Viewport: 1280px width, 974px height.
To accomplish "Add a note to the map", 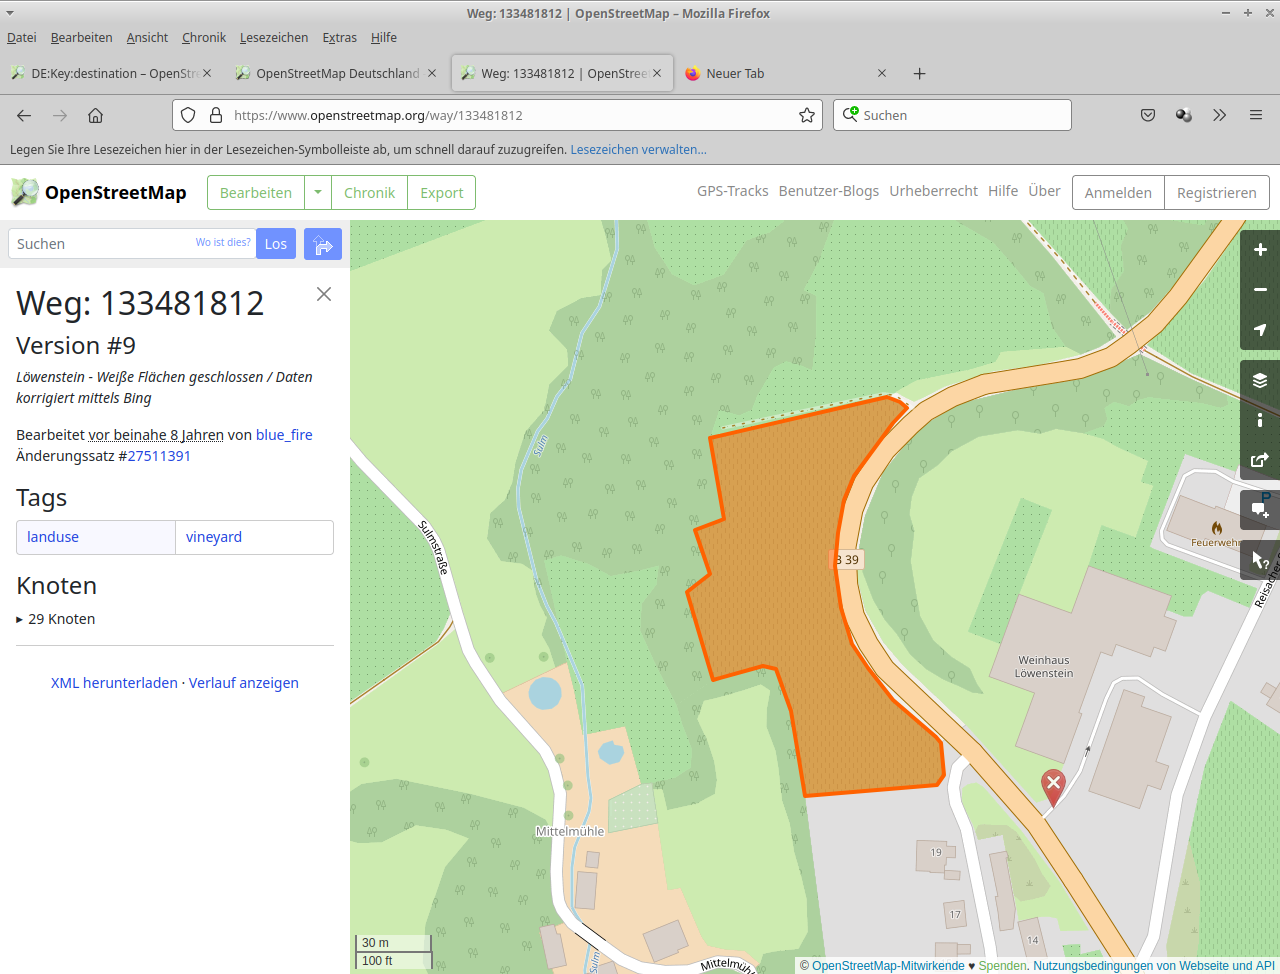I will pos(1260,510).
